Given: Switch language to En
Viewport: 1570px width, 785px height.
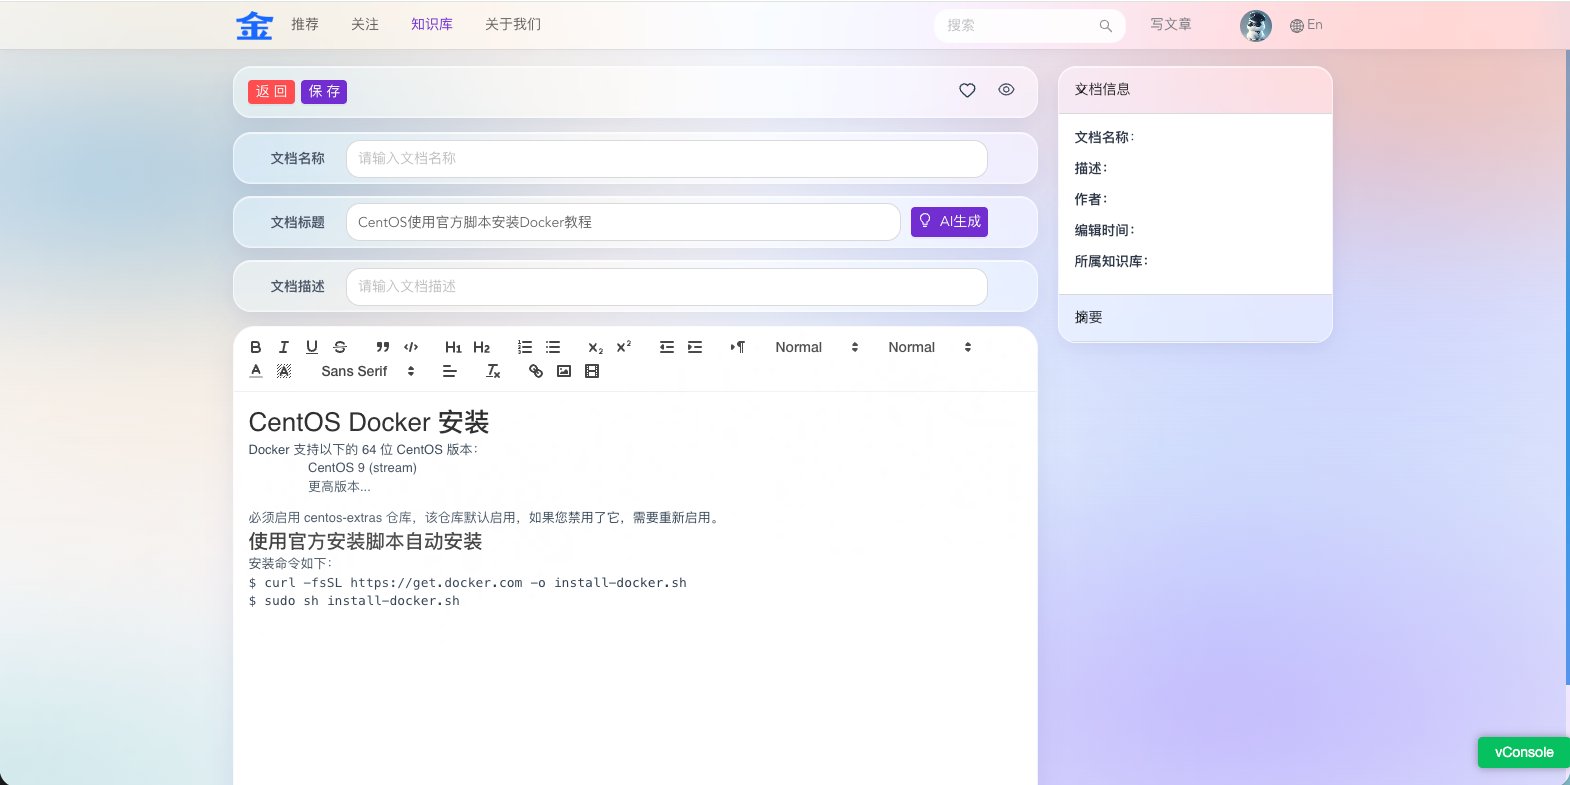Looking at the screenshot, I should point(1306,25).
